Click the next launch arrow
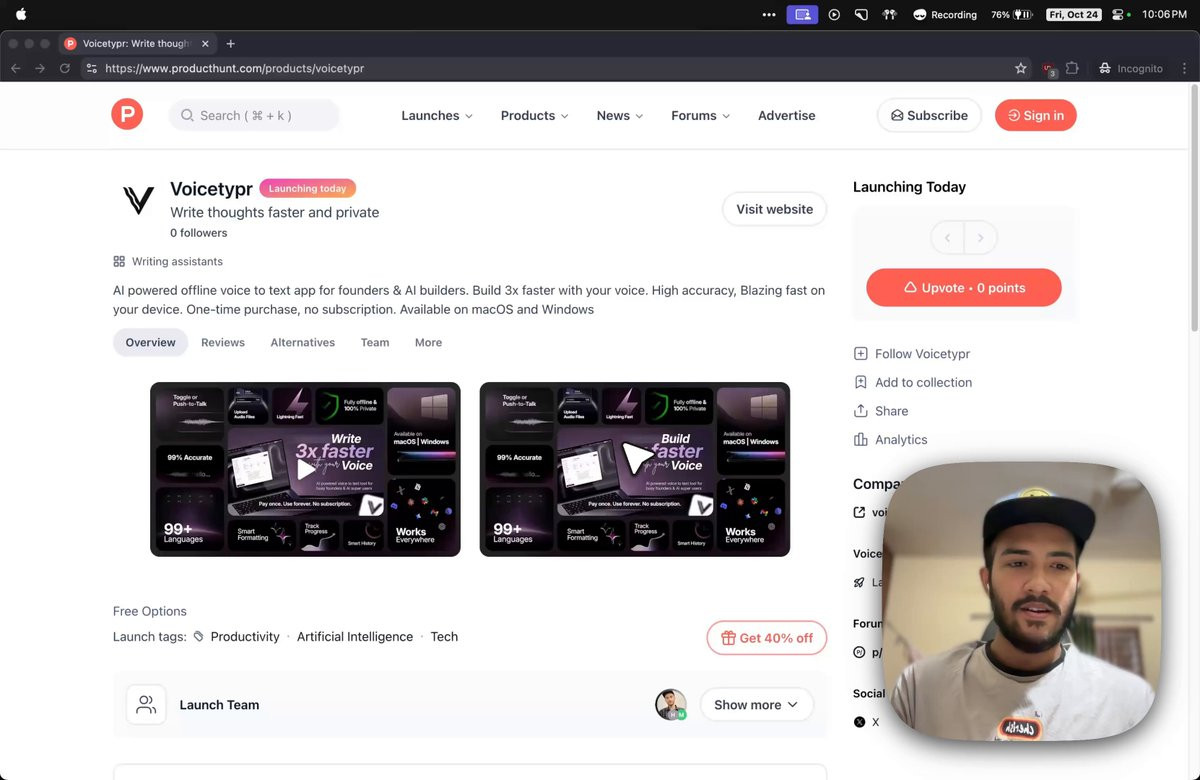The image size is (1200, 780). click(980, 237)
